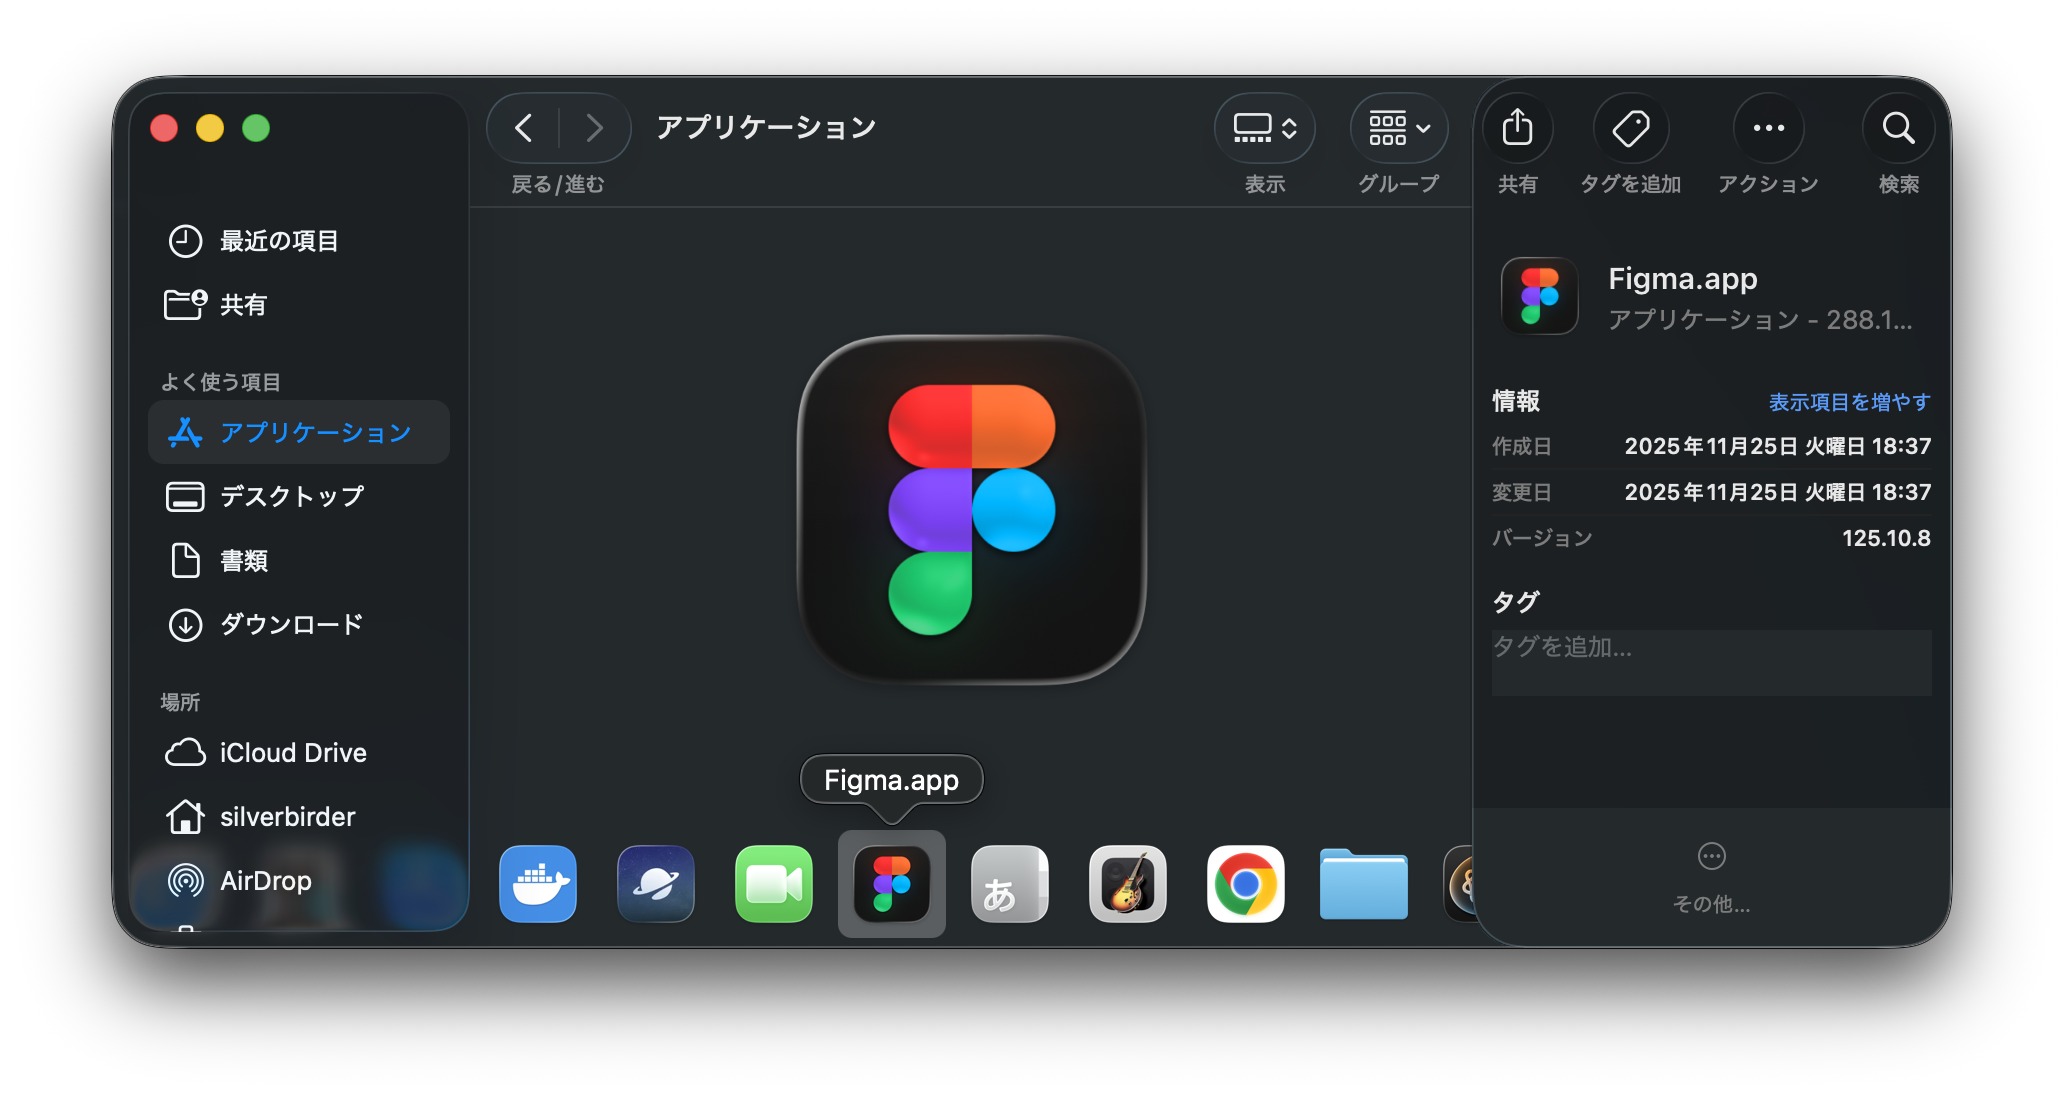Select the FaceTime thumbnail in the gallery strip
2064x1096 pixels.
(773, 884)
